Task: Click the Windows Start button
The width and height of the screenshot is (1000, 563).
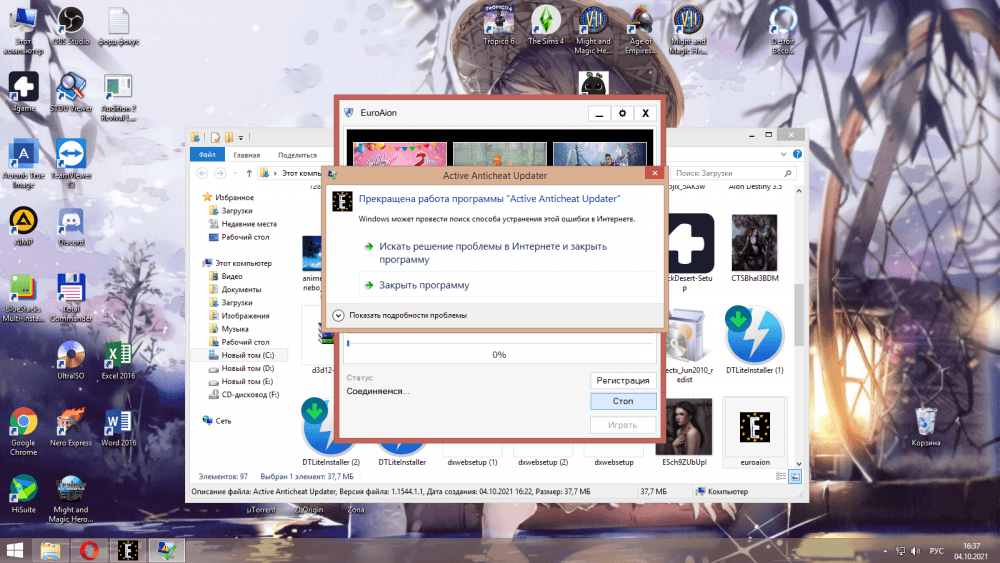Action: 16,549
